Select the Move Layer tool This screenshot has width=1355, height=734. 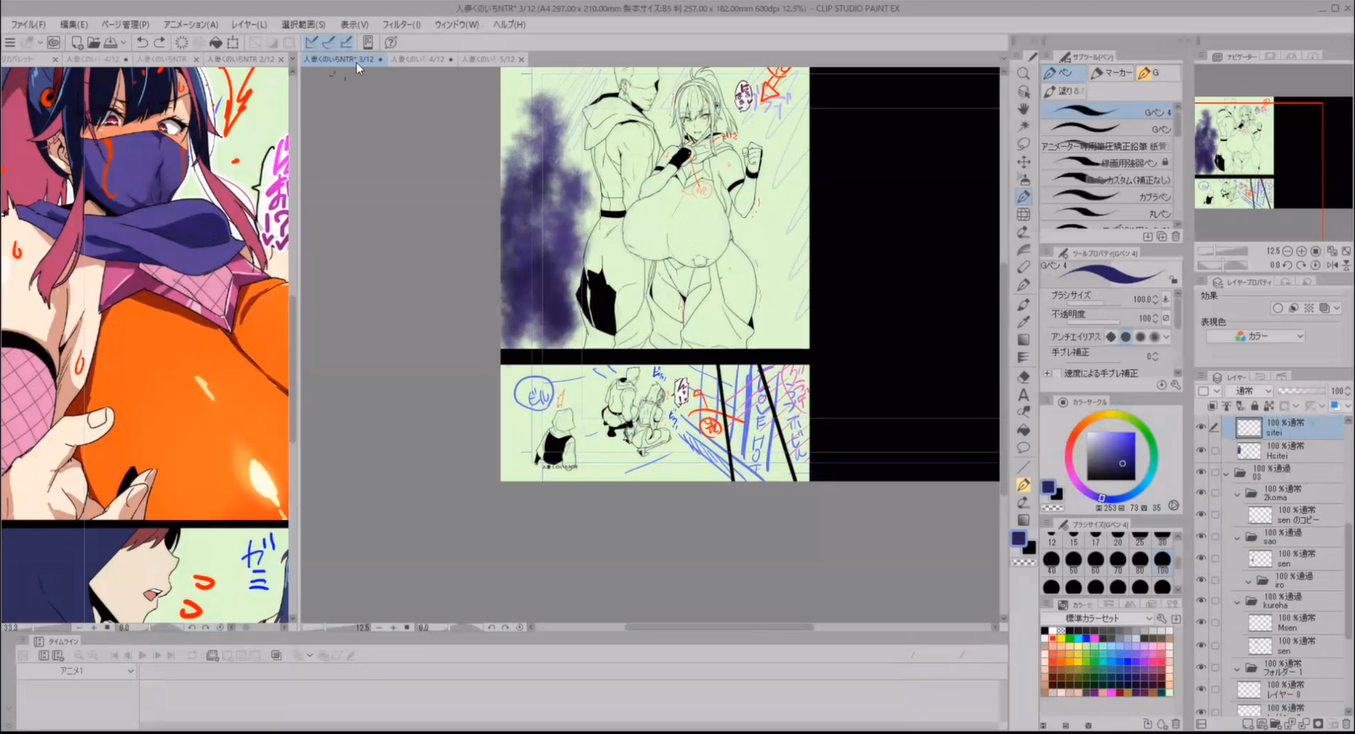coord(1023,161)
